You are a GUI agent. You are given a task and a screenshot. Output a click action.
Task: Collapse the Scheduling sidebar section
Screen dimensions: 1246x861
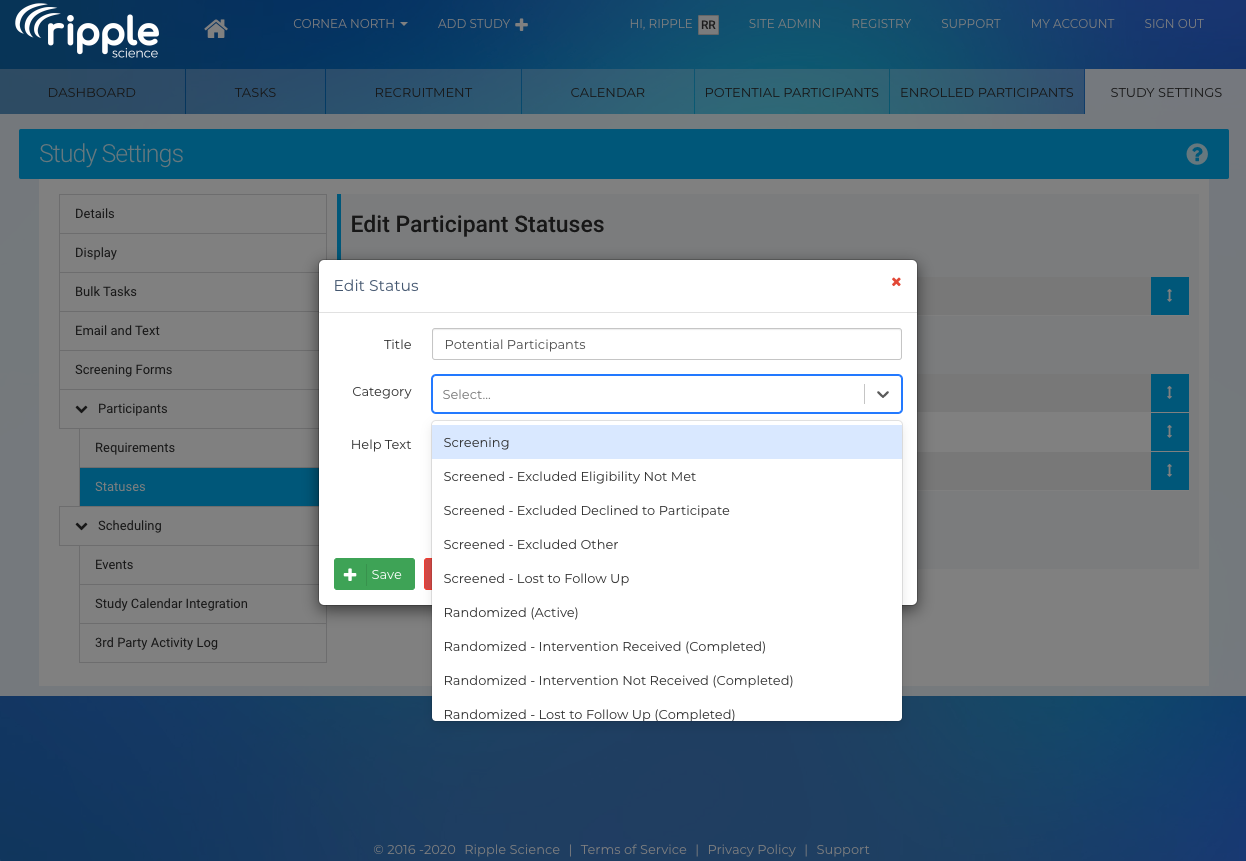pyautogui.click(x=81, y=526)
